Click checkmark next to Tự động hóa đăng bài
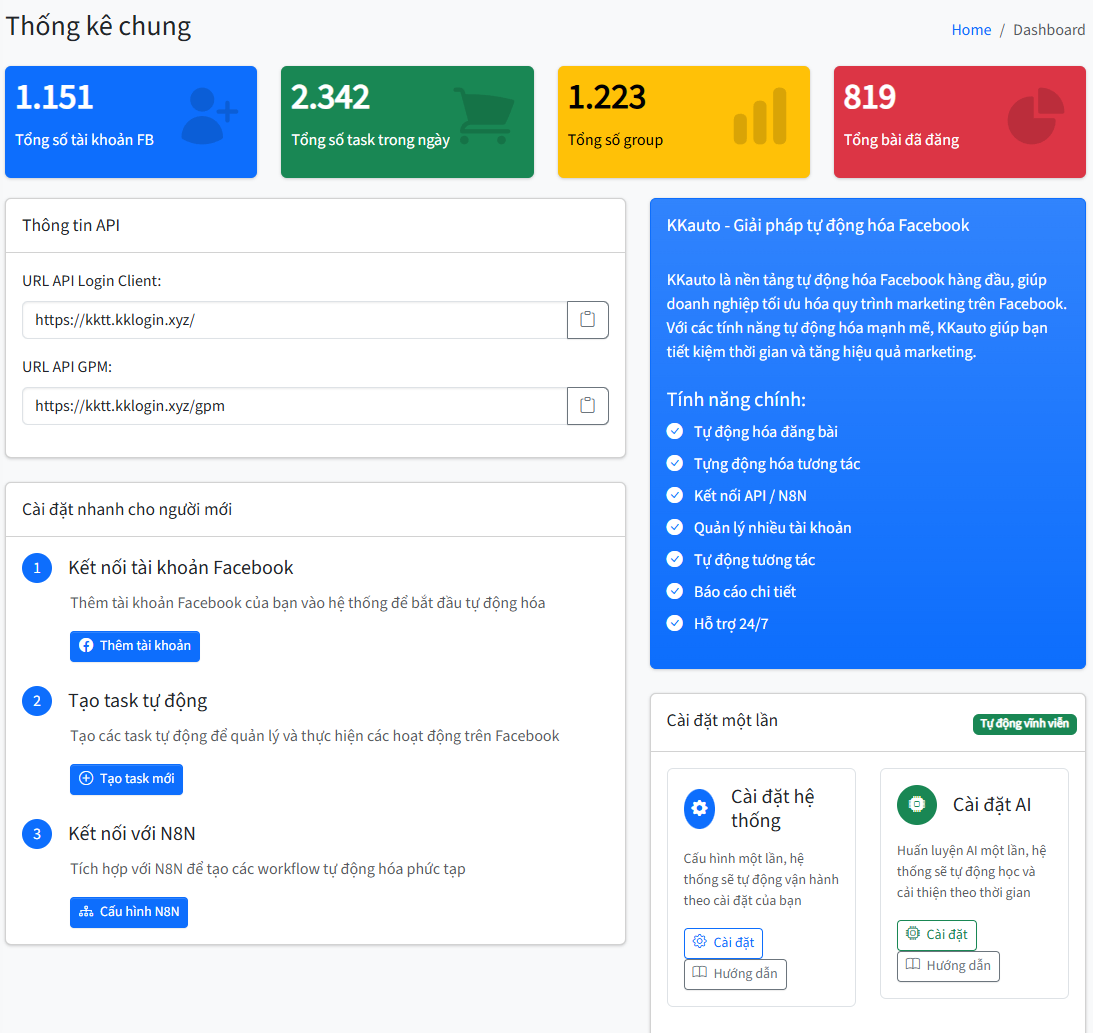 click(x=675, y=431)
